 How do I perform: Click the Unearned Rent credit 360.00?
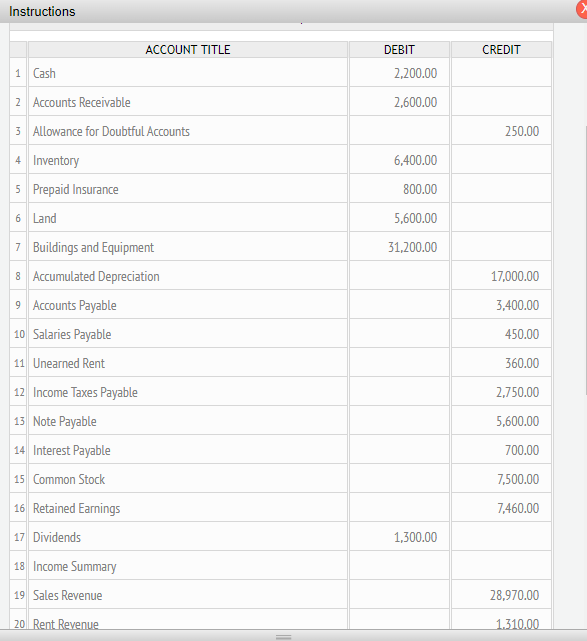pos(522,363)
